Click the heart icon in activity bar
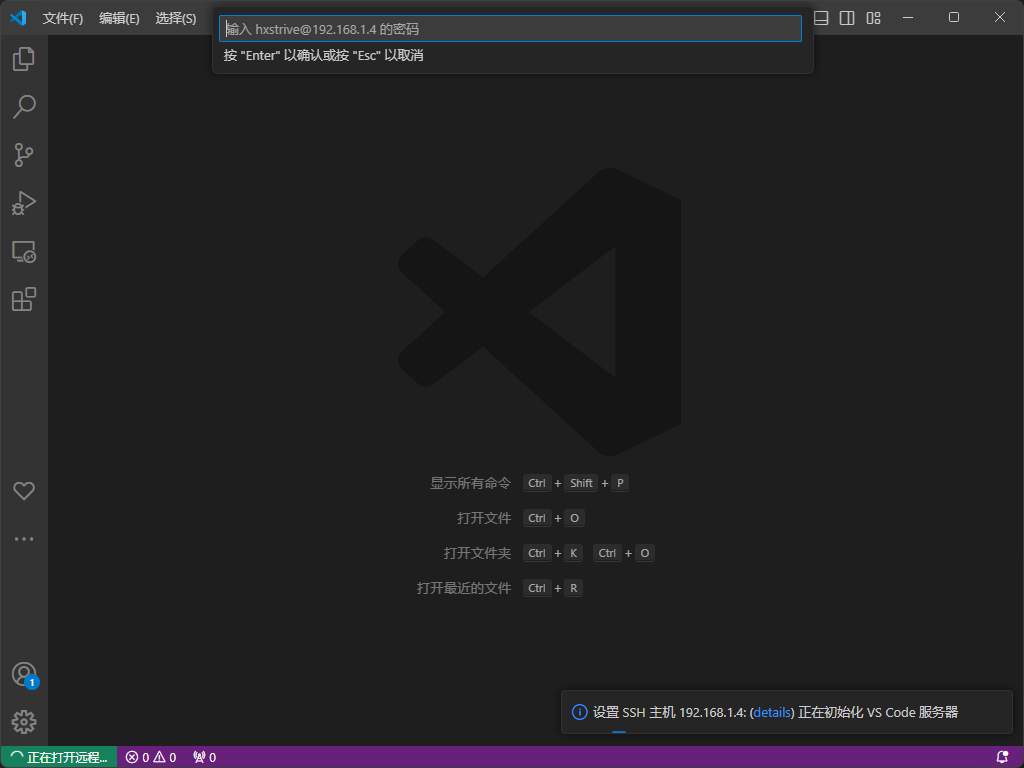The height and width of the screenshot is (768, 1024). tap(24, 490)
